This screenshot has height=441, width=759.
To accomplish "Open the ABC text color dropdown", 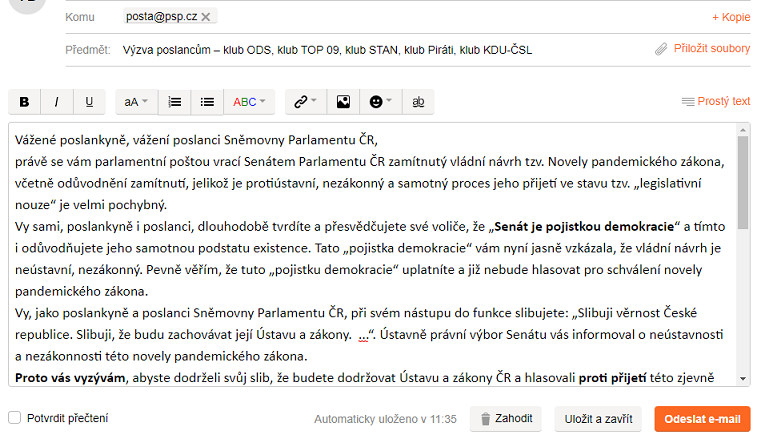I will coord(249,102).
